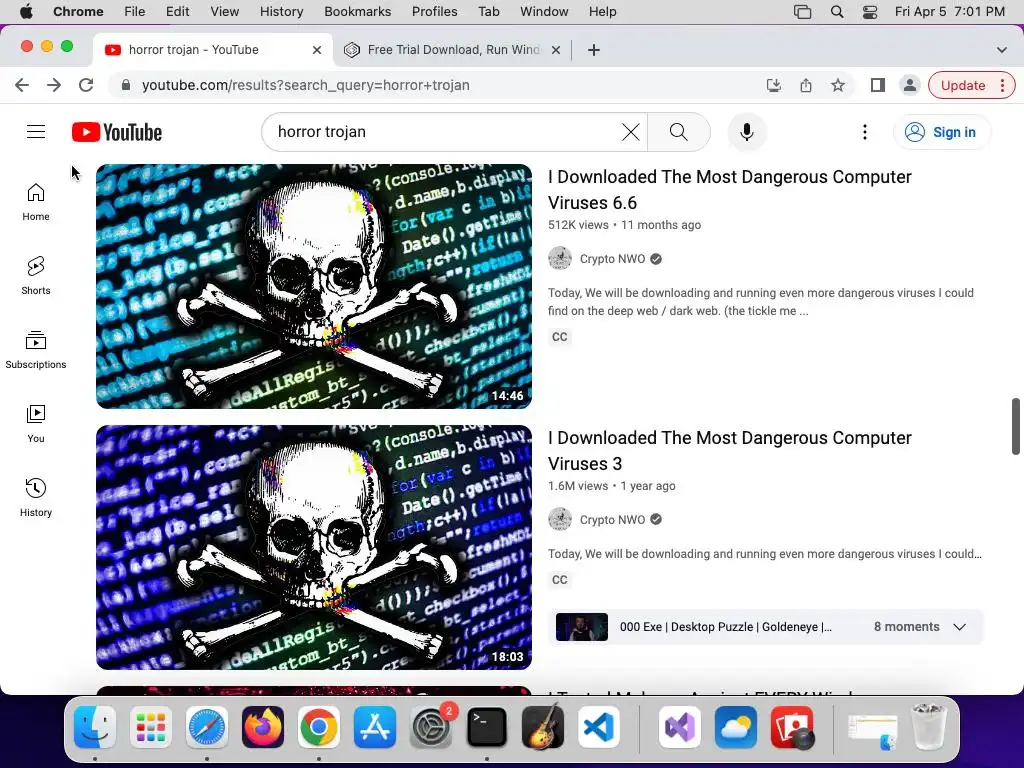Click the Crypto NWO avatar on the 6.6 video
Viewport: 1024px width, 768px height.
[x=560, y=259]
